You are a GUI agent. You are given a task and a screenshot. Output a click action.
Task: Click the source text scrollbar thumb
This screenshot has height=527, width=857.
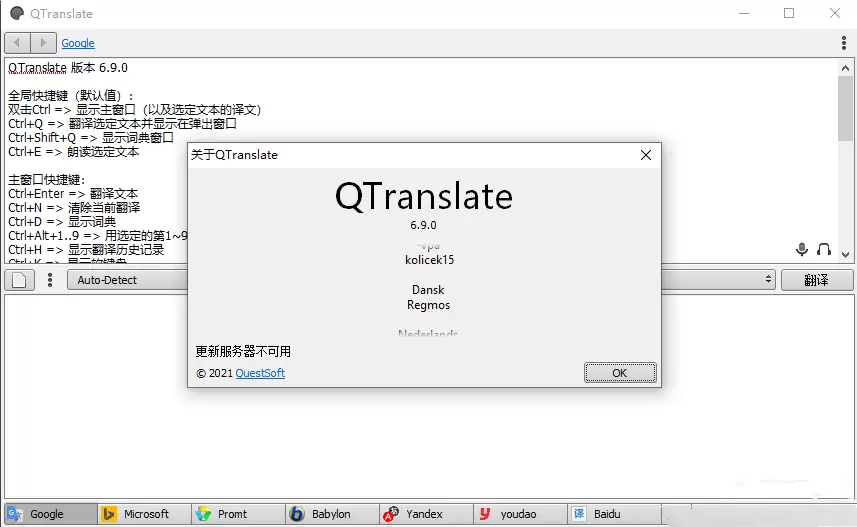pos(845,108)
